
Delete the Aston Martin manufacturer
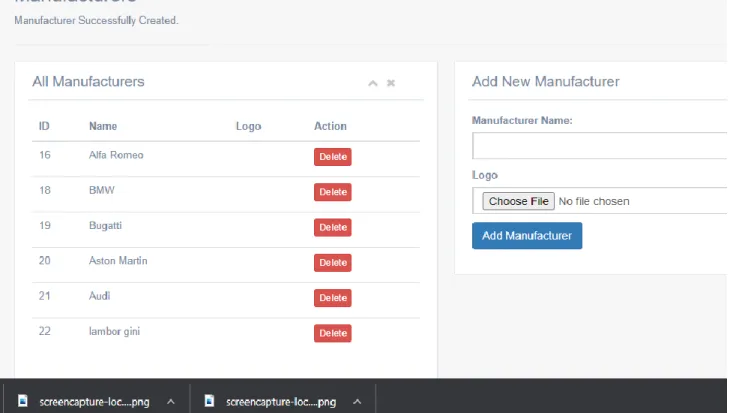point(332,263)
